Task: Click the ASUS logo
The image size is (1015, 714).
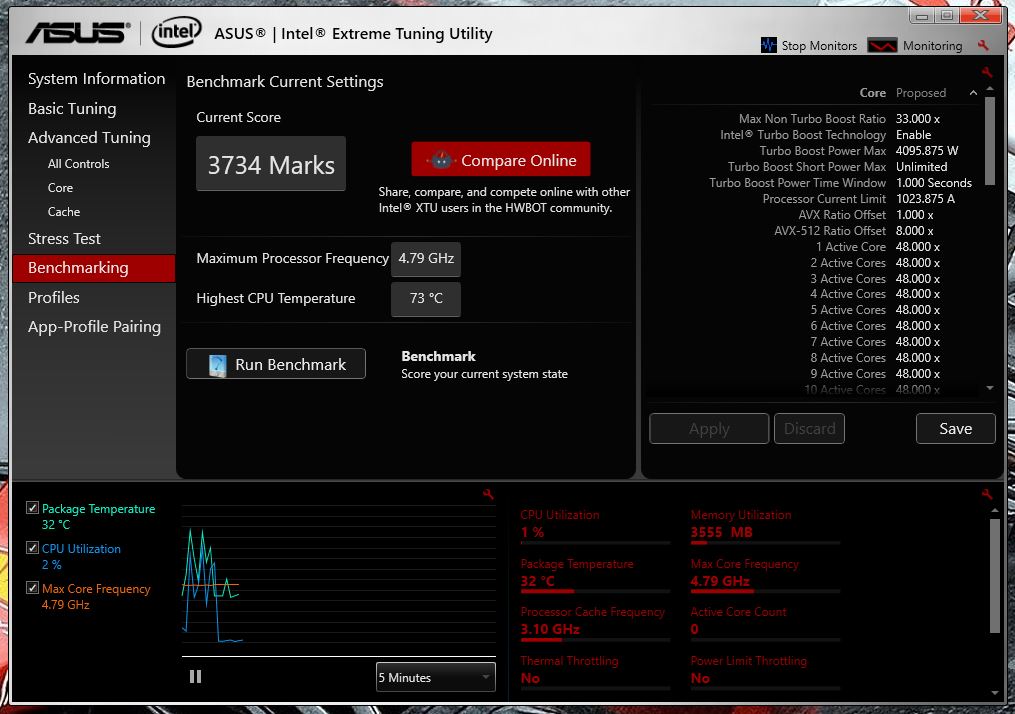Action: pos(78,32)
